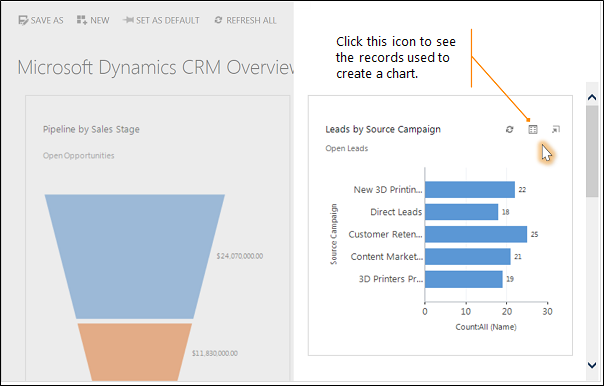The height and width of the screenshot is (386, 604).
Task: Click the view records grid icon
Action: (x=532, y=129)
